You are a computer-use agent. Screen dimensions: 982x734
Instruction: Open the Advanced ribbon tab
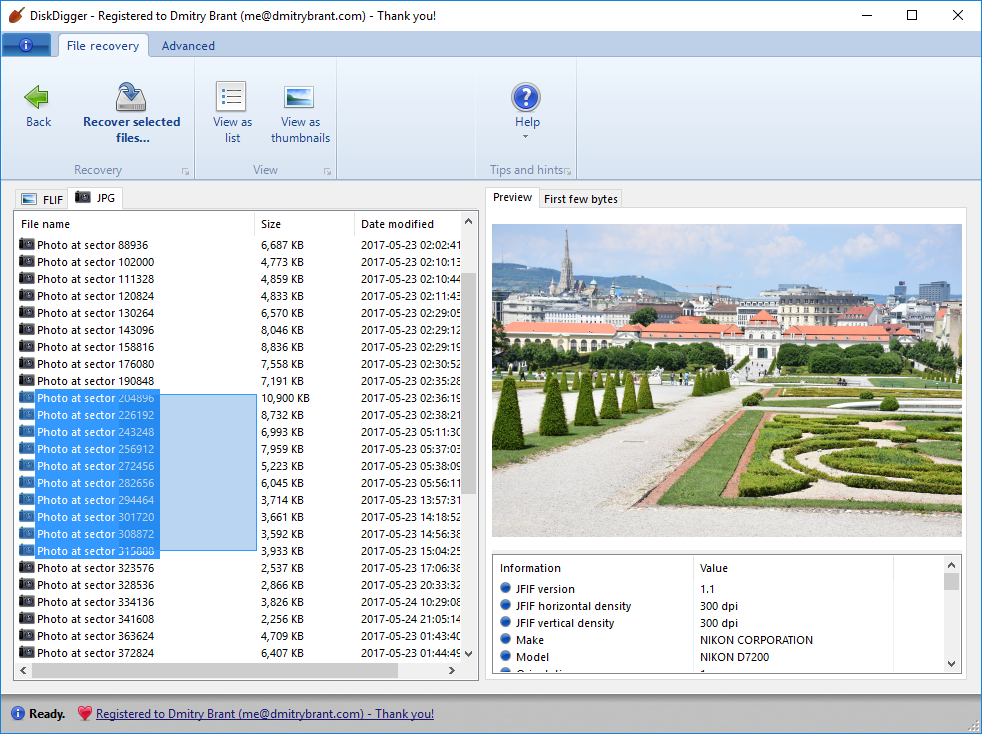click(188, 46)
